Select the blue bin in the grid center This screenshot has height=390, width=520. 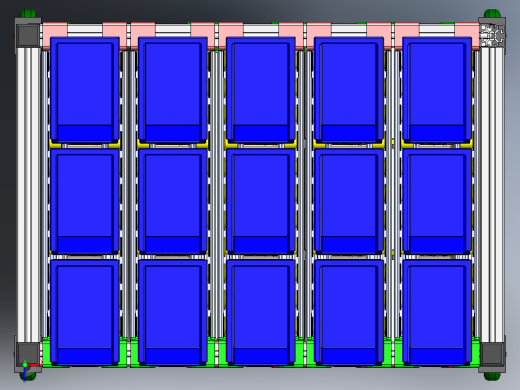click(261, 201)
